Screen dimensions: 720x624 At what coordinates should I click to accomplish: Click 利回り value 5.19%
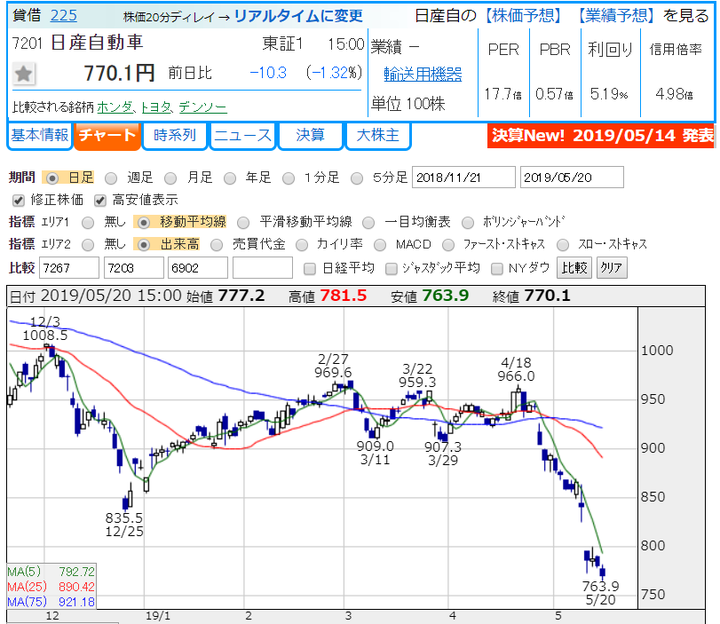tap(609, 95)
